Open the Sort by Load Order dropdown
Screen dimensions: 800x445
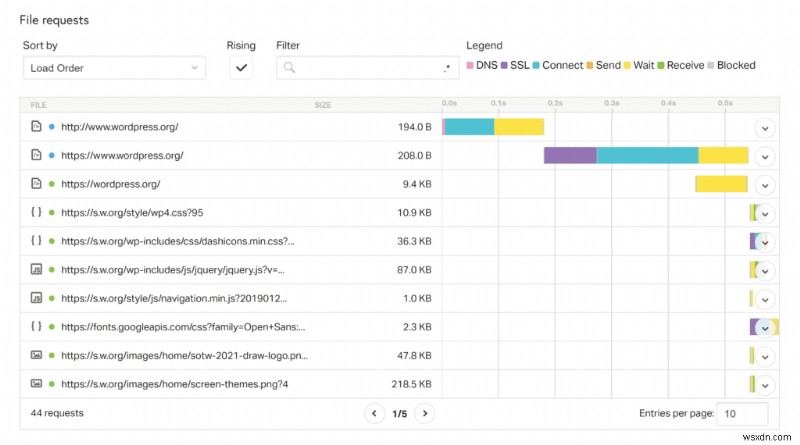point(113,68)
